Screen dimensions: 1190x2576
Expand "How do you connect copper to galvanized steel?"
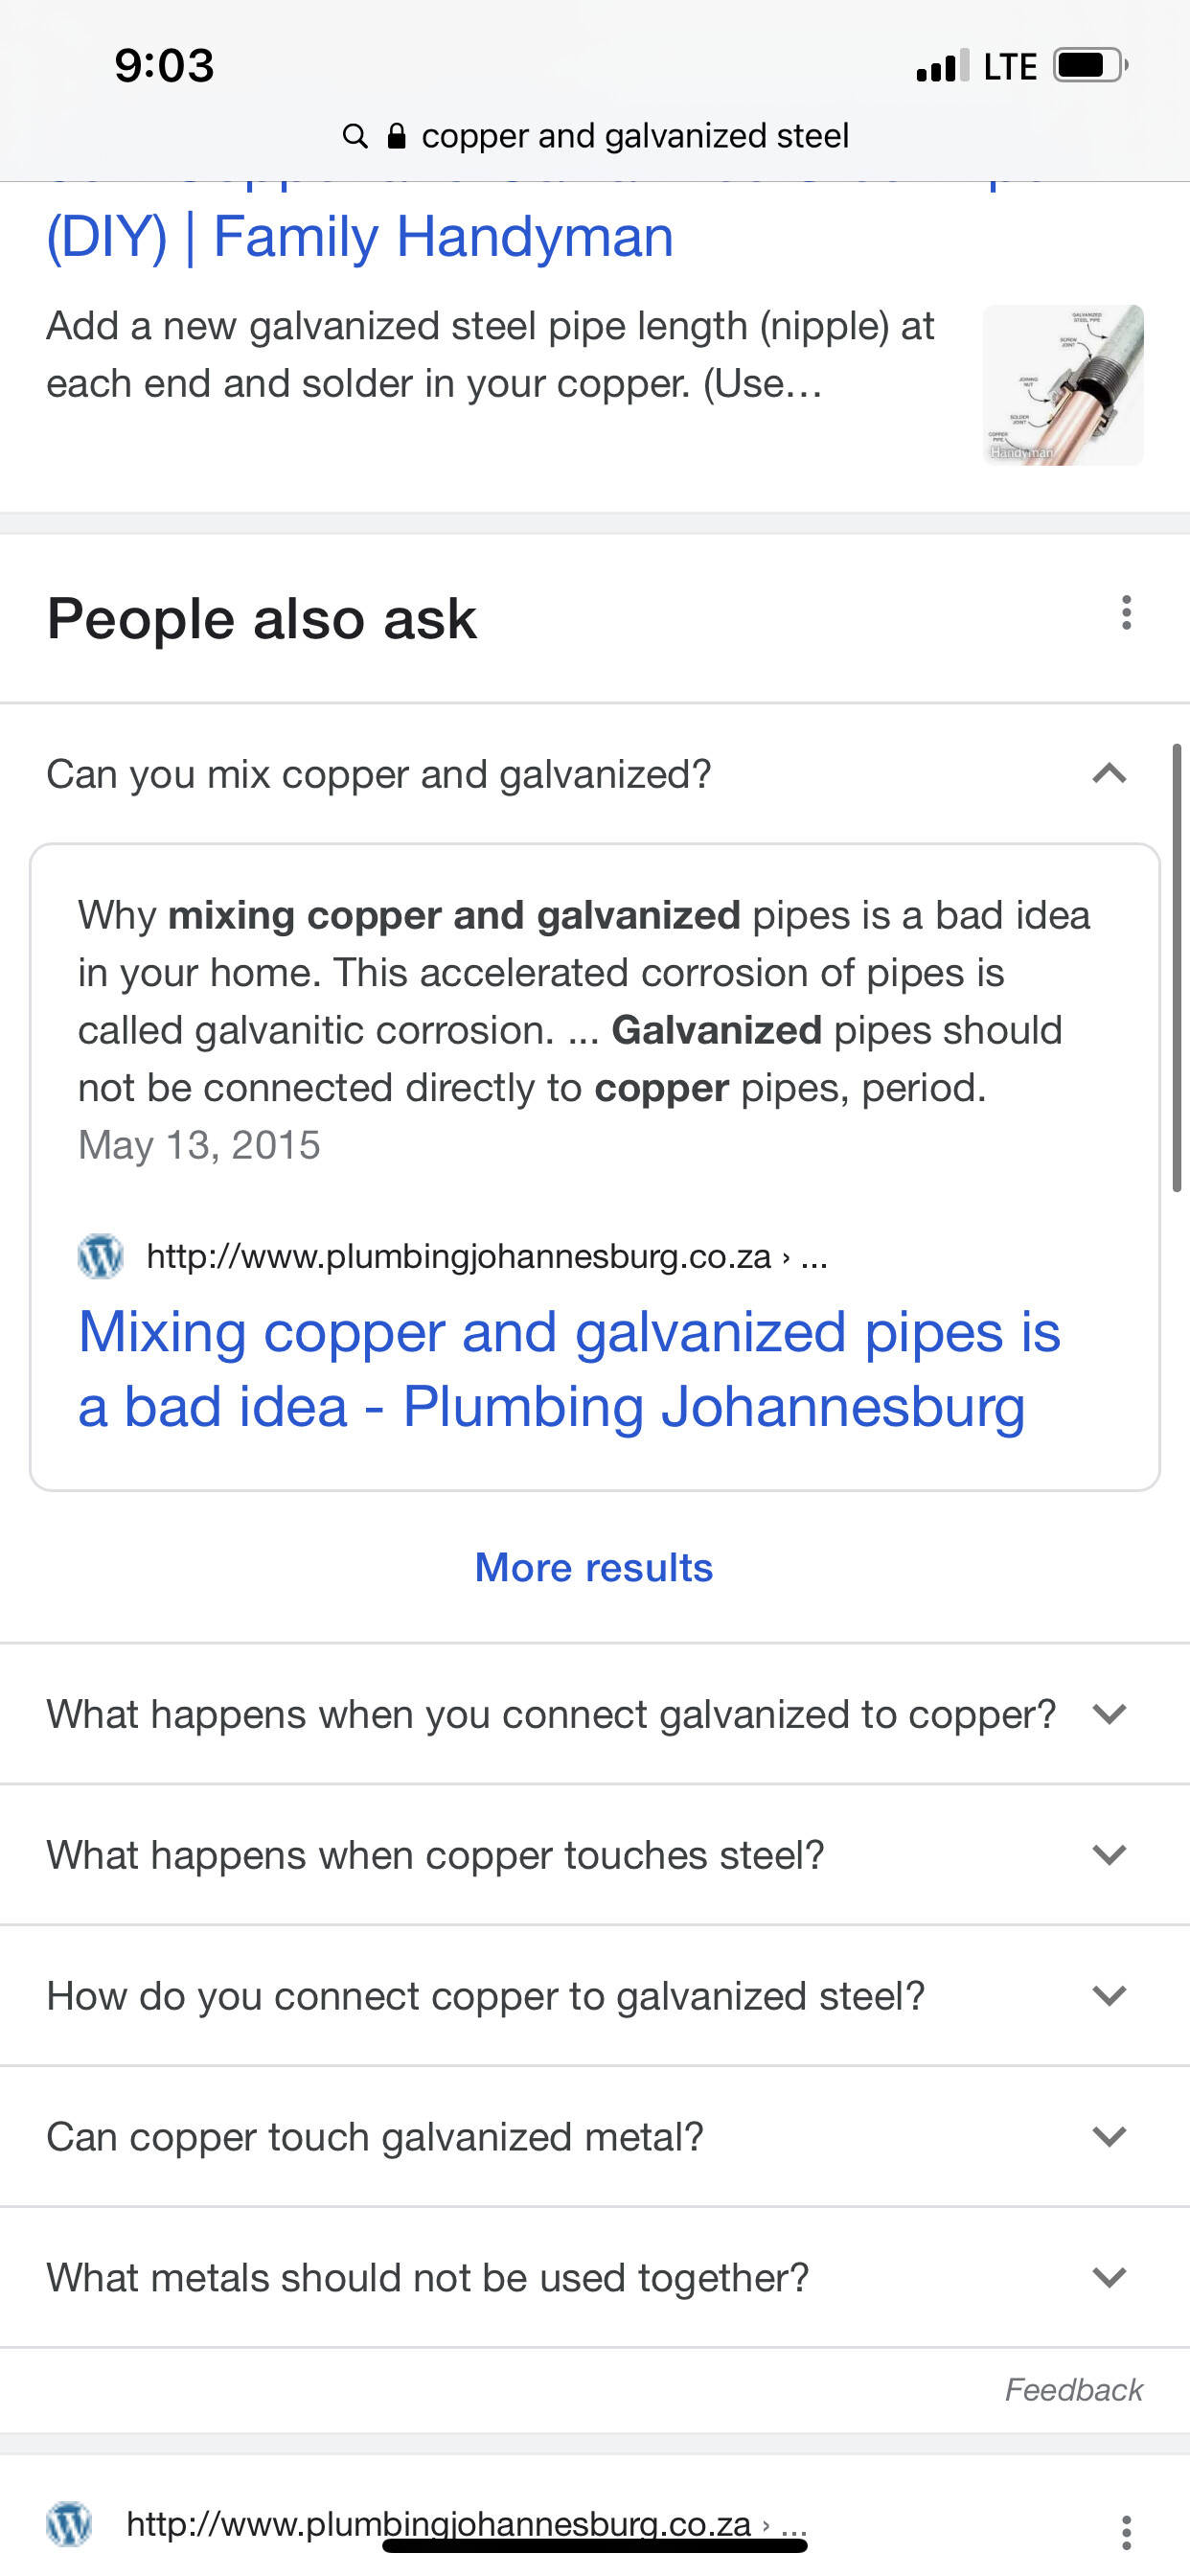(x=595, y=1996)
